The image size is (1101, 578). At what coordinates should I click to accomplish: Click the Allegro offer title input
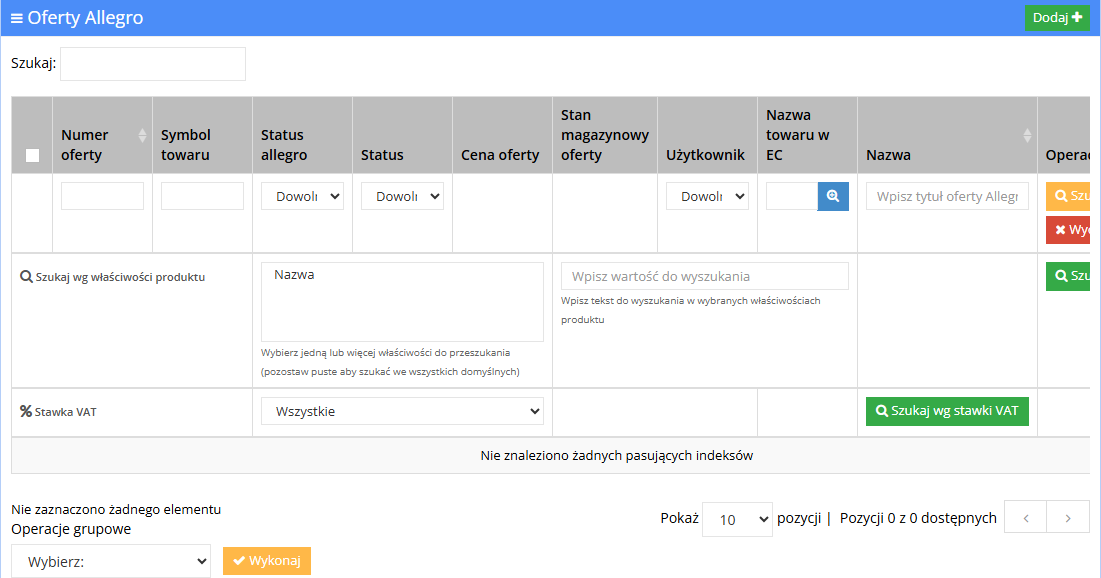[947, 196]
